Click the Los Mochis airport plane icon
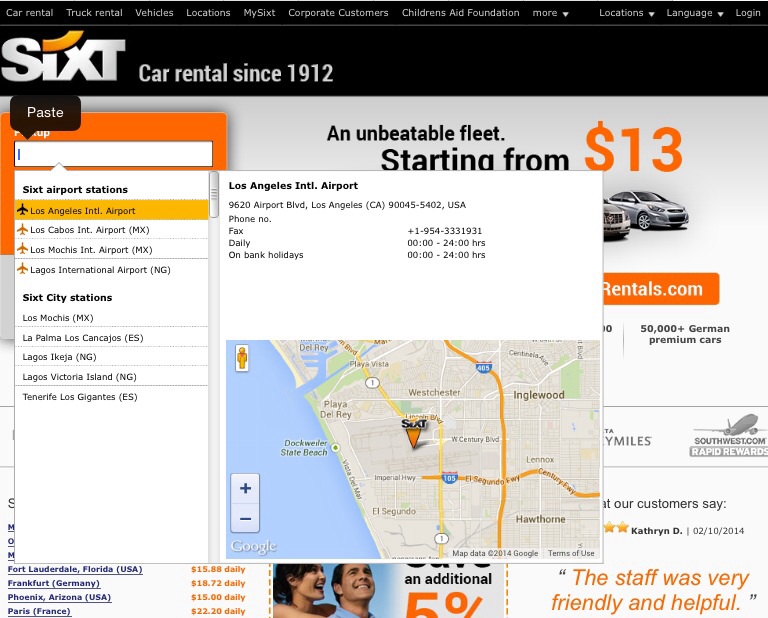The height and width of the screenshot is (618, 768). point(22,249)
